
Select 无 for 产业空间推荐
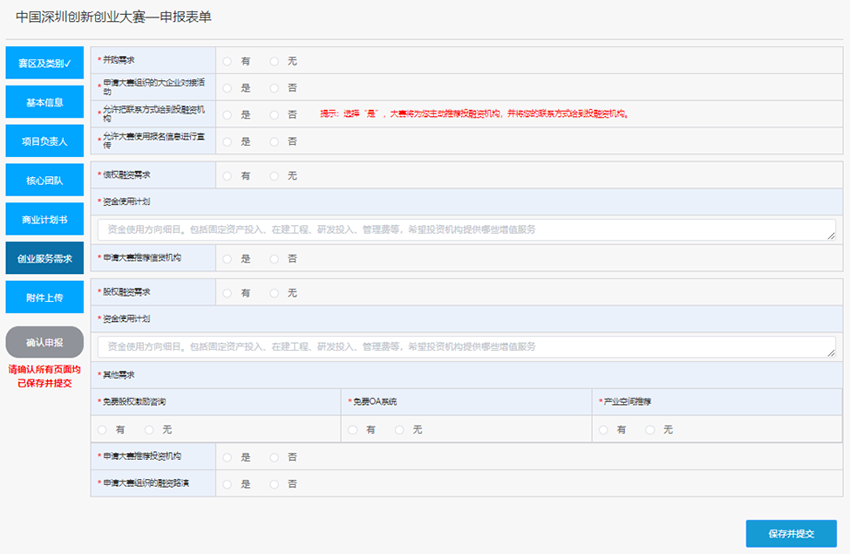click(x=650, y=429)
